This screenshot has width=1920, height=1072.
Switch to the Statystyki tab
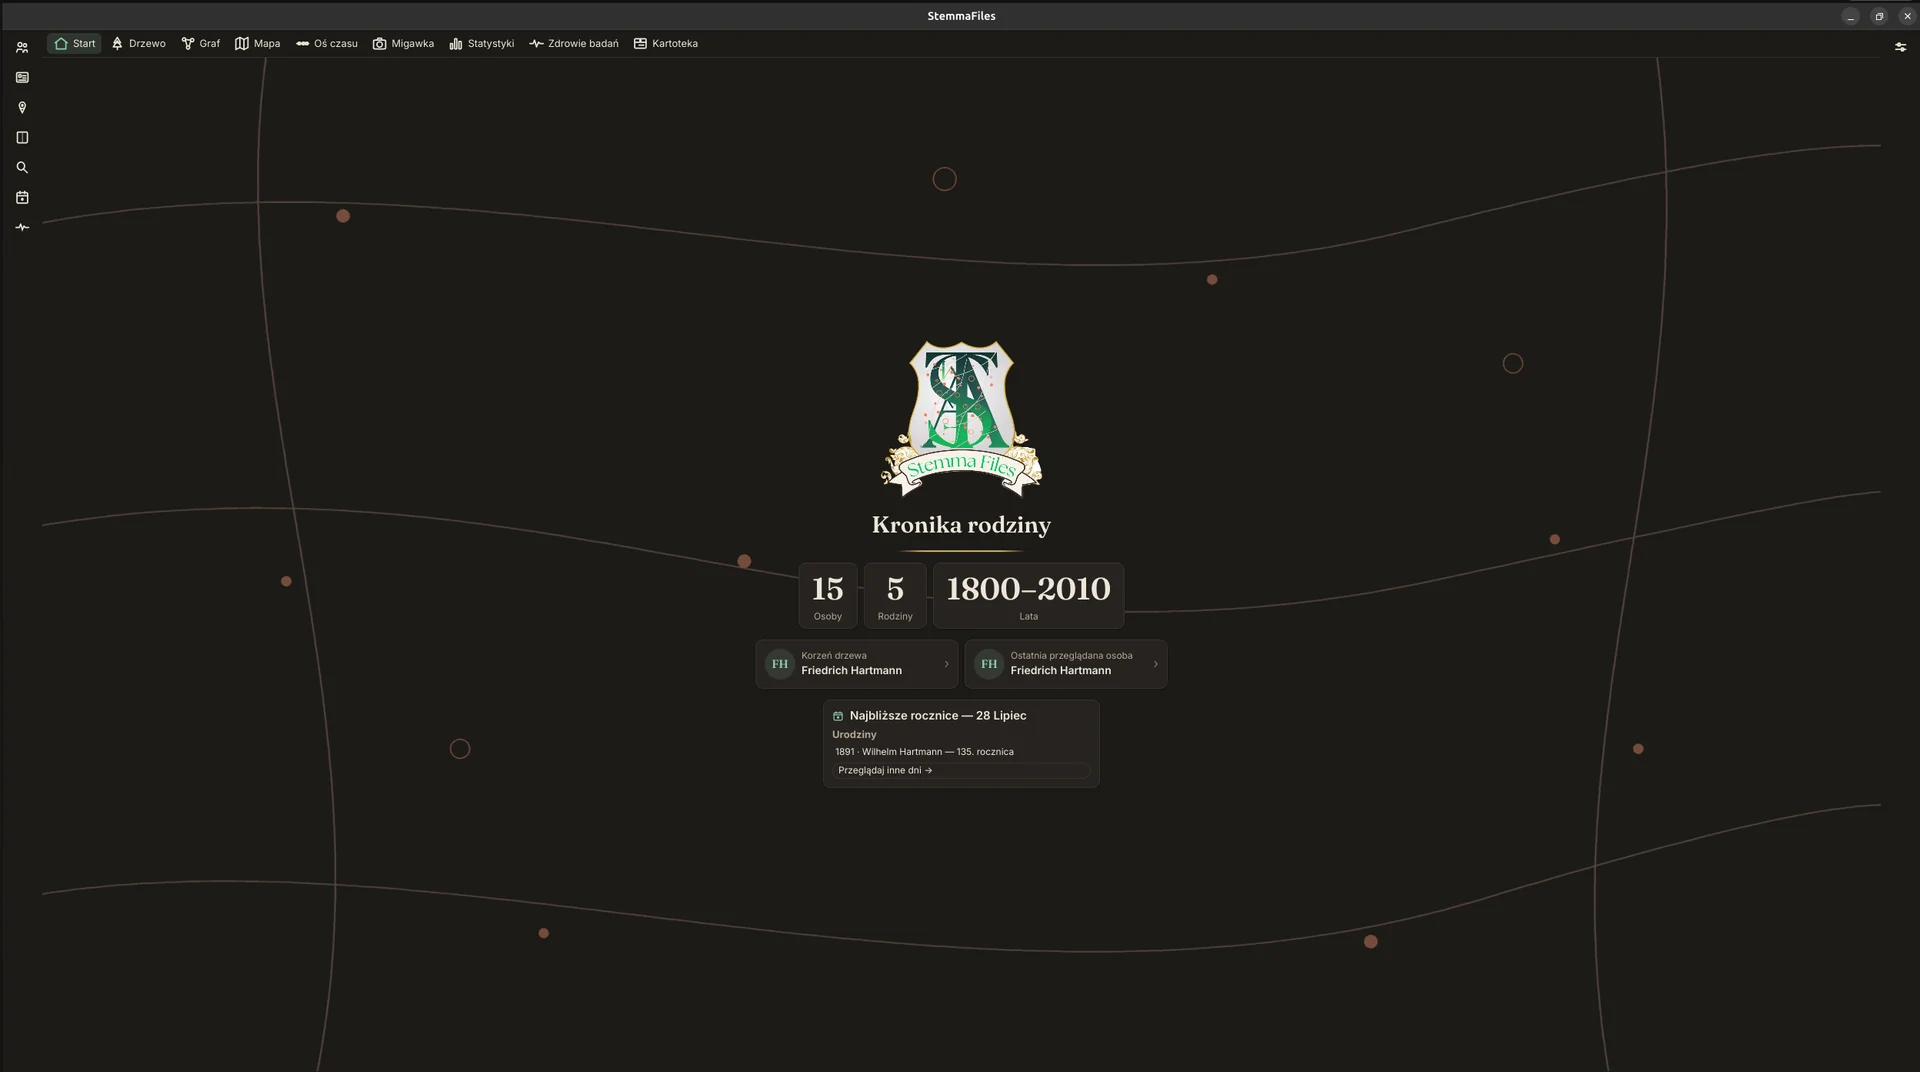coord(482,44)
